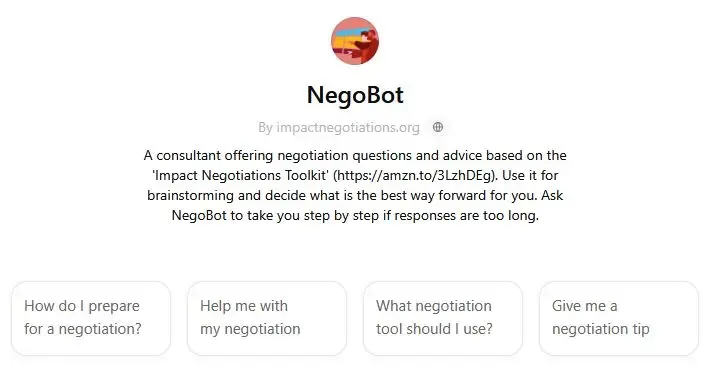Select the "Give me a negotiation tip" card

(619, 318)
